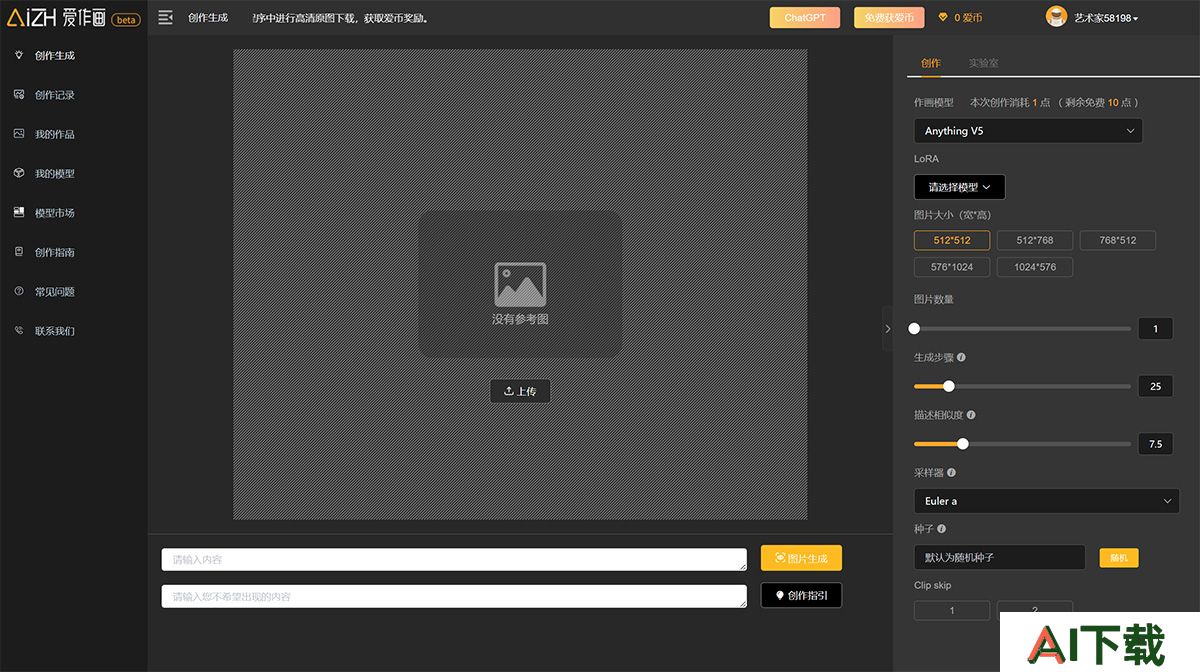
Task: Click the 描述相似度 slider handle
Action: point(963,444)
